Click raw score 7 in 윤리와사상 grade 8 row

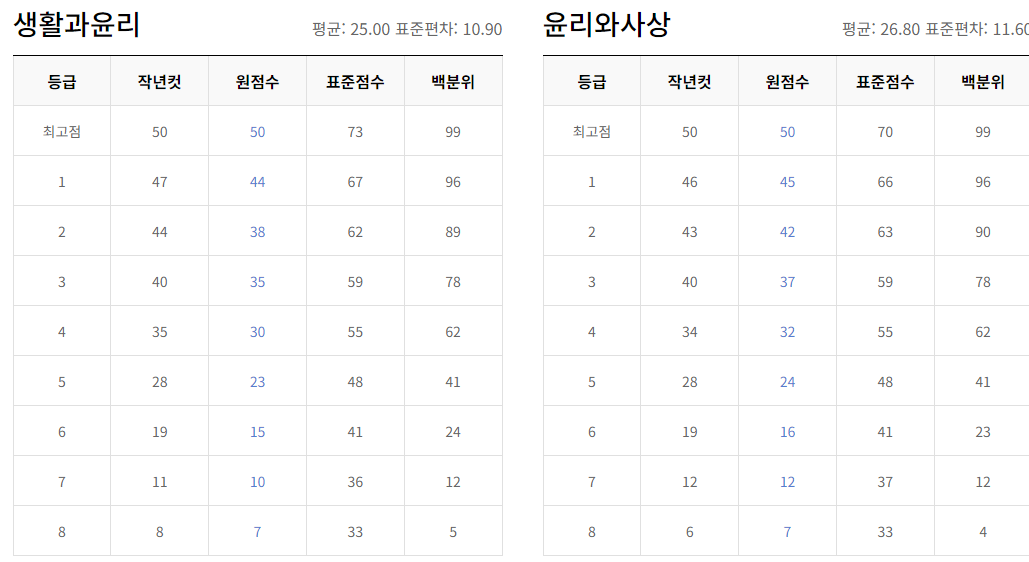787,531
